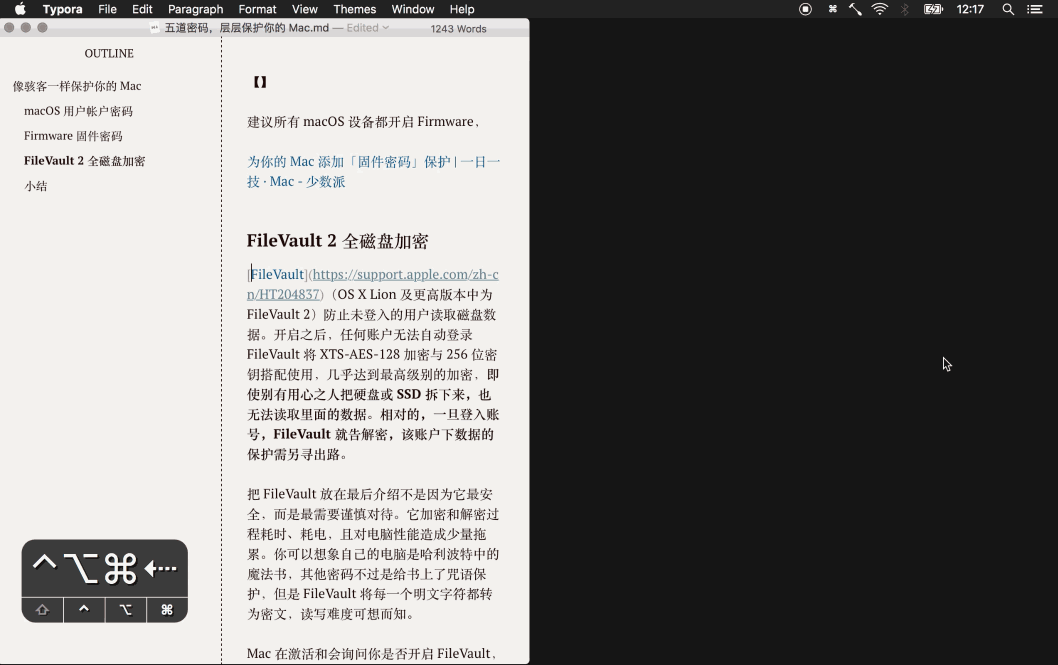Open the Apple menu

click(x=20, y=9)
